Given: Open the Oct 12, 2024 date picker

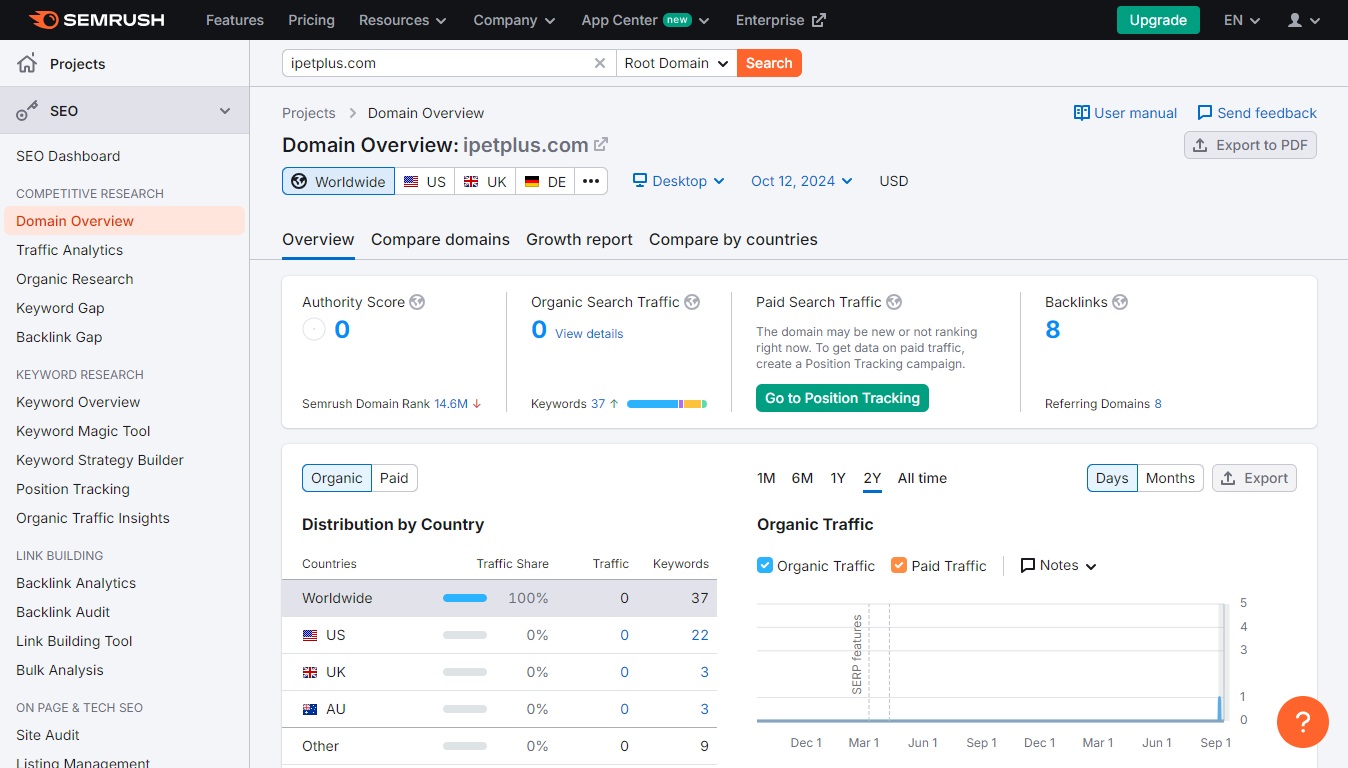Looking at the screenshot, I should click(801, 181).
